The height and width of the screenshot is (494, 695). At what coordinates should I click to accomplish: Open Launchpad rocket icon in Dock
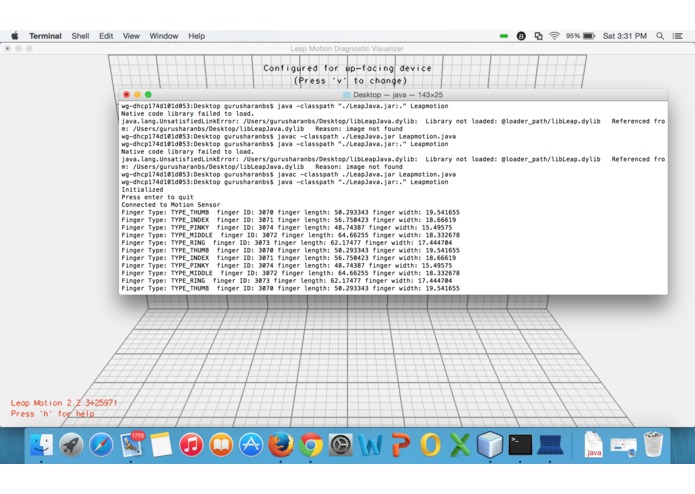pos(71,444)
